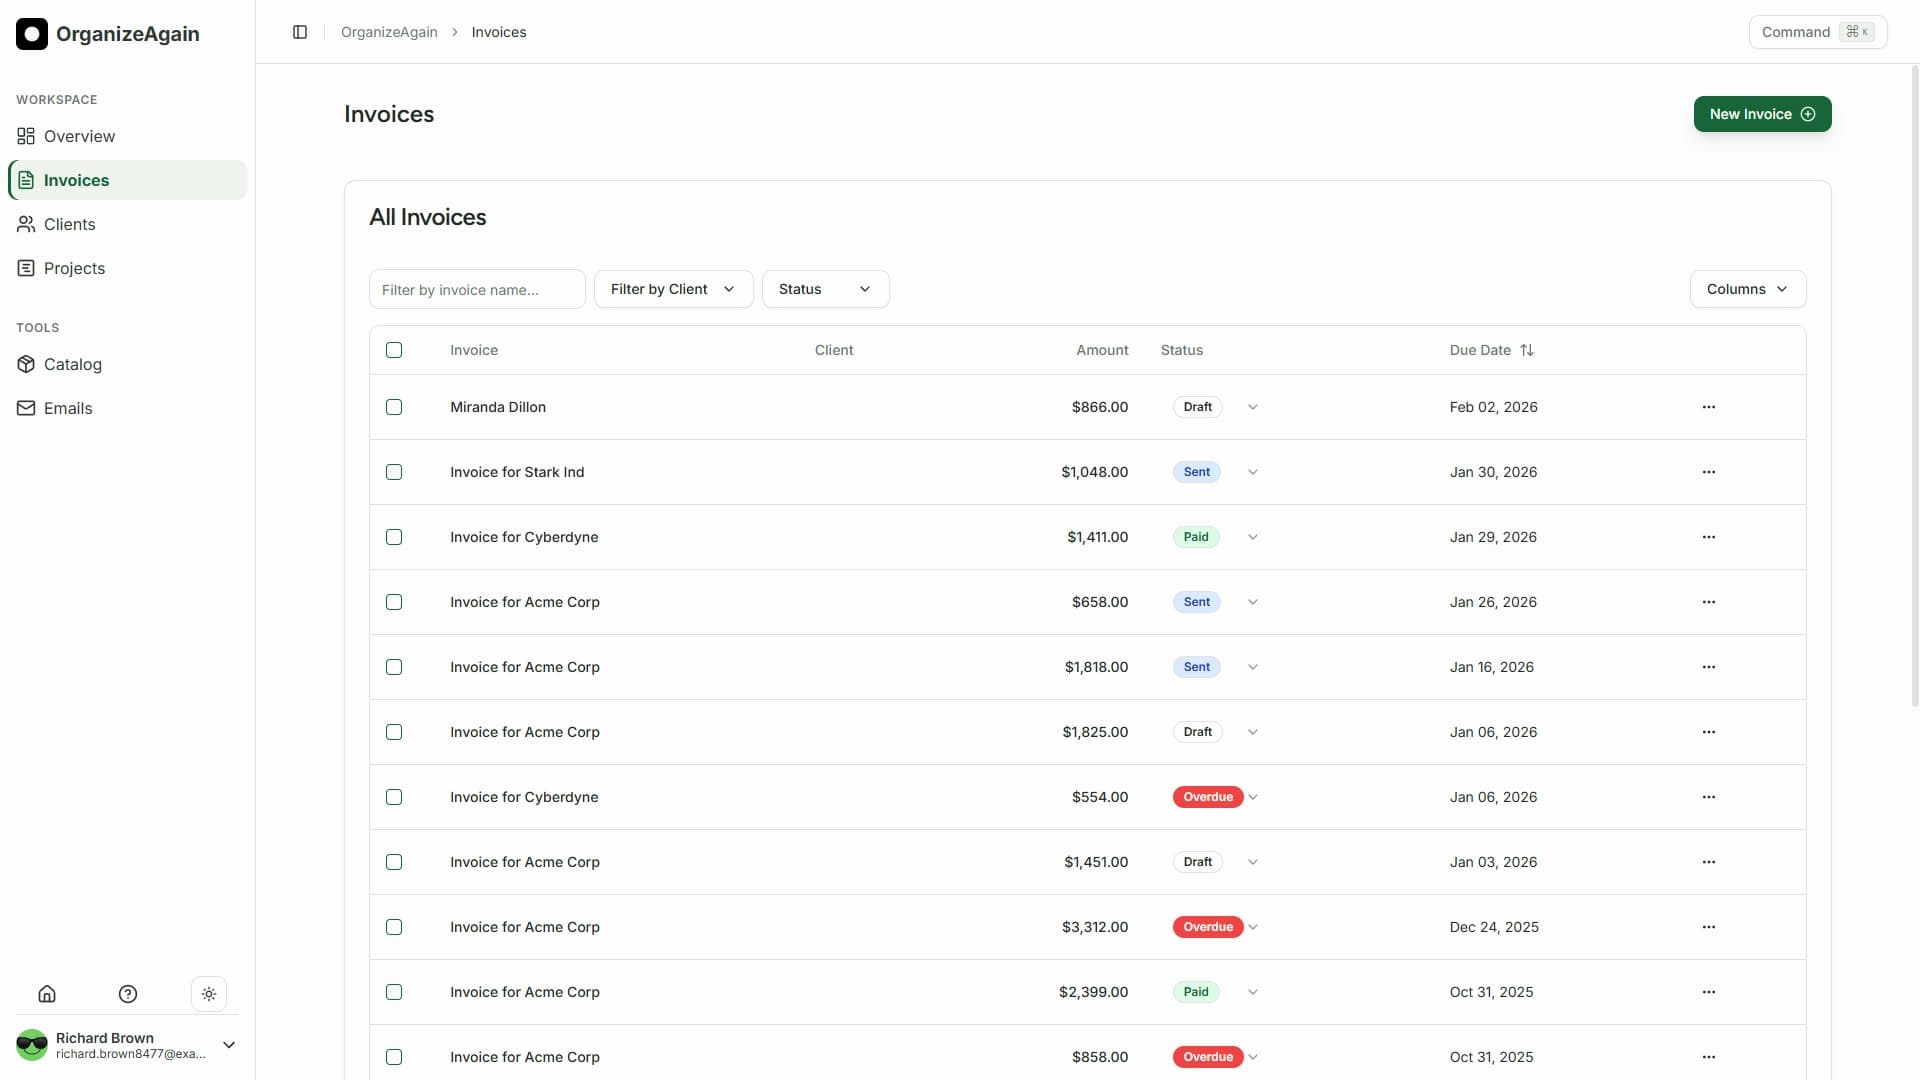Viewport: 1920px width, 1080px height.
Task: Open the Columns menu
Action: pyautogui.click(x=1747, y=289)
